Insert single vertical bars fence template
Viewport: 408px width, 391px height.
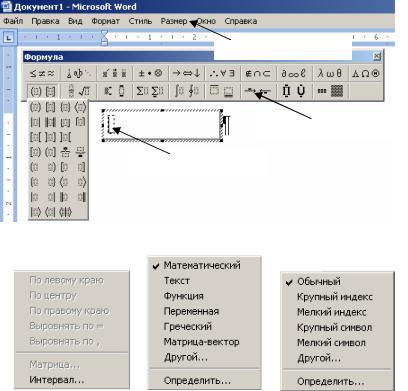pyautogui.click(x=35, y=122)
